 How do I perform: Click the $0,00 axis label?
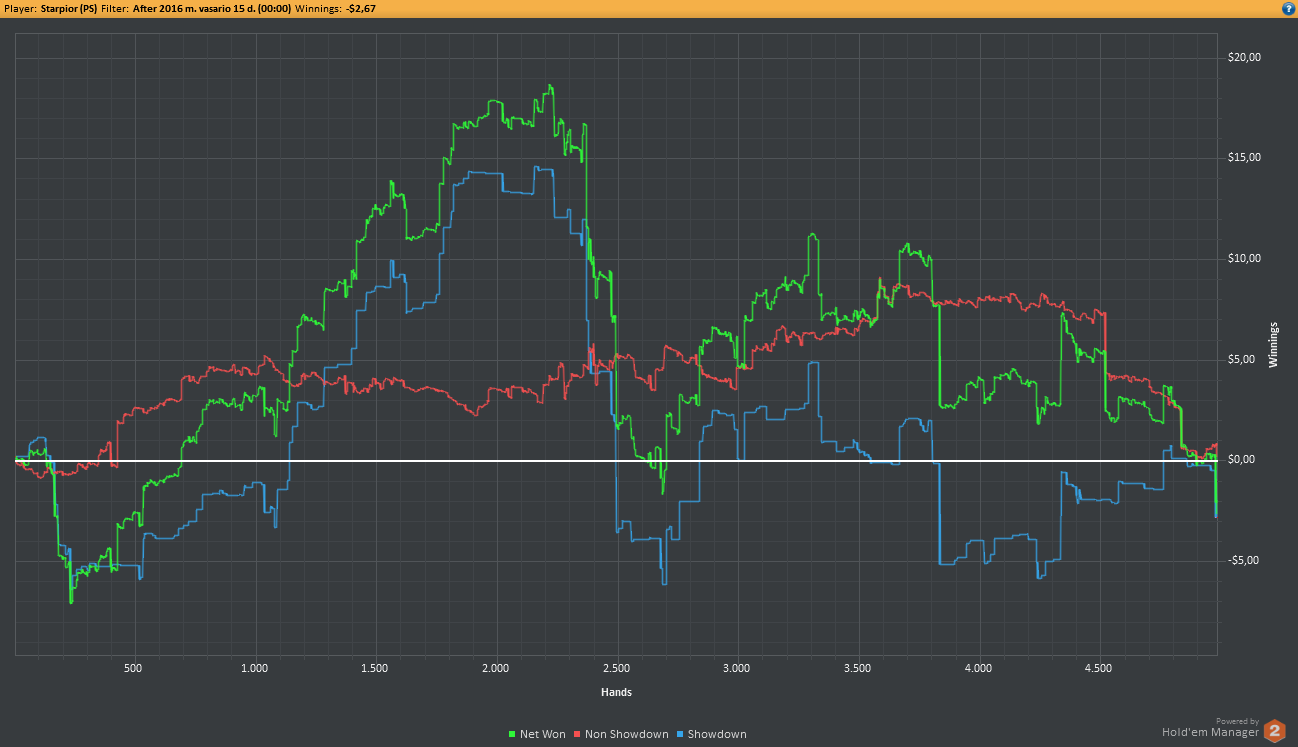coord(1241,460)
